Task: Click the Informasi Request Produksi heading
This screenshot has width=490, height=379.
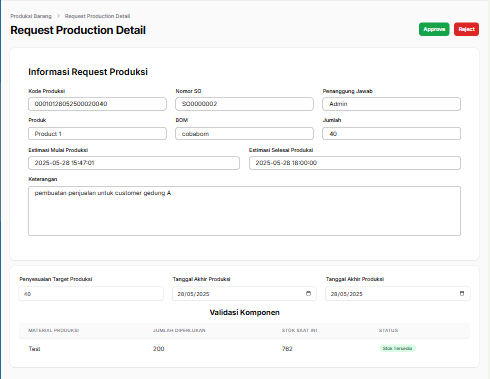Action: (x=88, y=72)
